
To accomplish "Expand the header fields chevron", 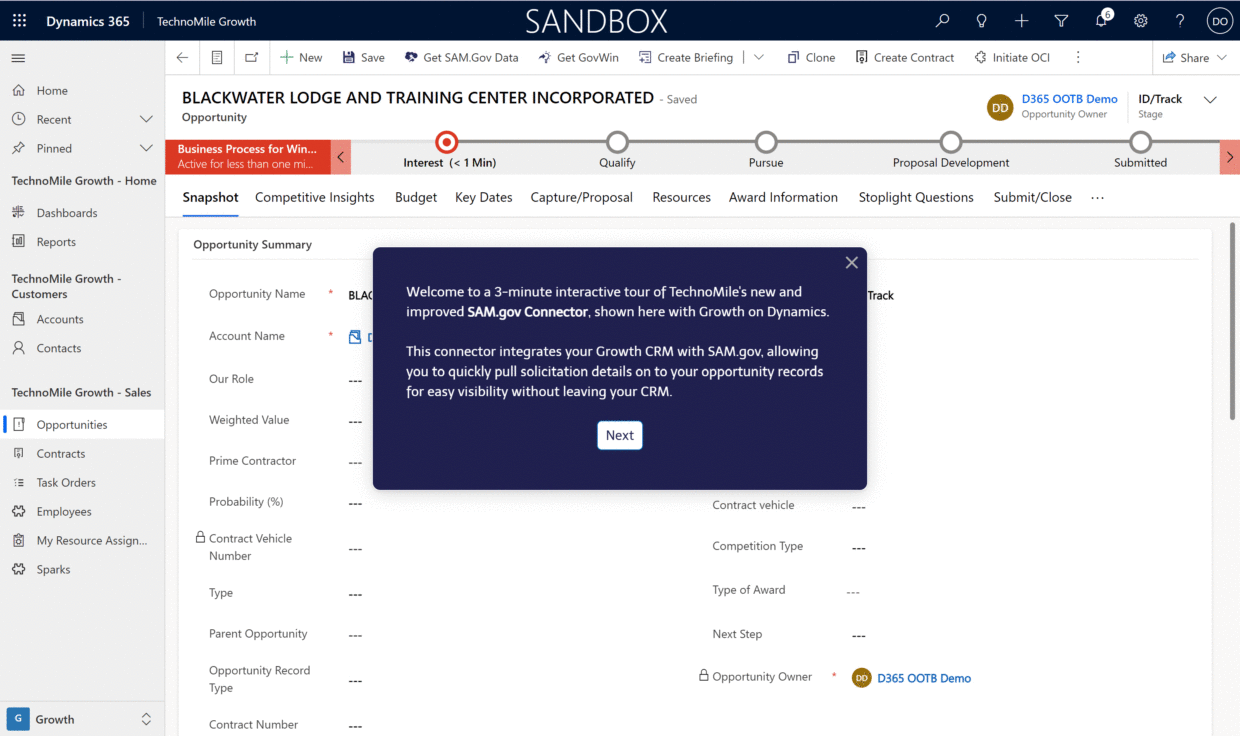I will click(1210, 100).
